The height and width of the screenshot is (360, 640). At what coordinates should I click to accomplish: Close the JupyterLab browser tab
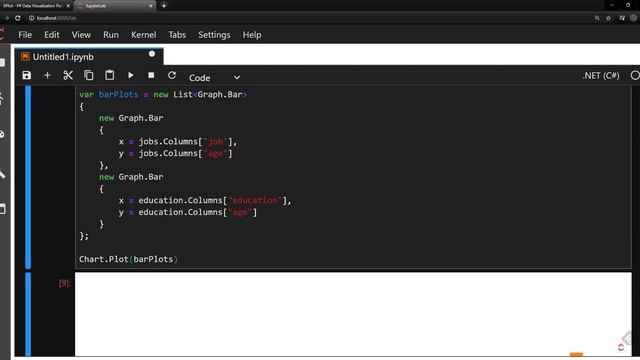(x=151, y=6)
